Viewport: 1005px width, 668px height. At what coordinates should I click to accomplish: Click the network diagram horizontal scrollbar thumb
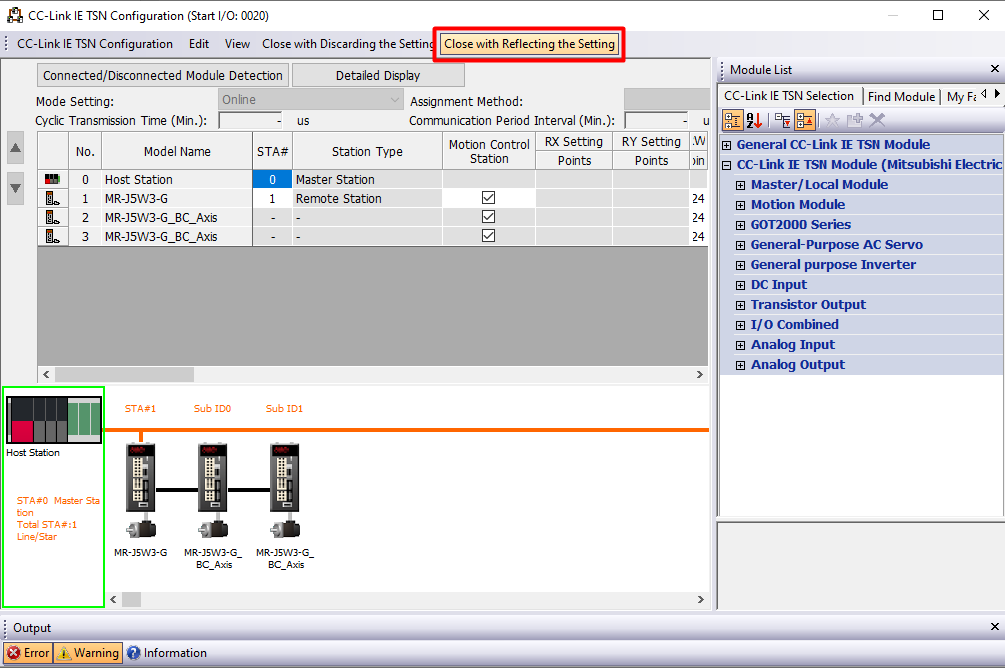click(x=131, y=599)
